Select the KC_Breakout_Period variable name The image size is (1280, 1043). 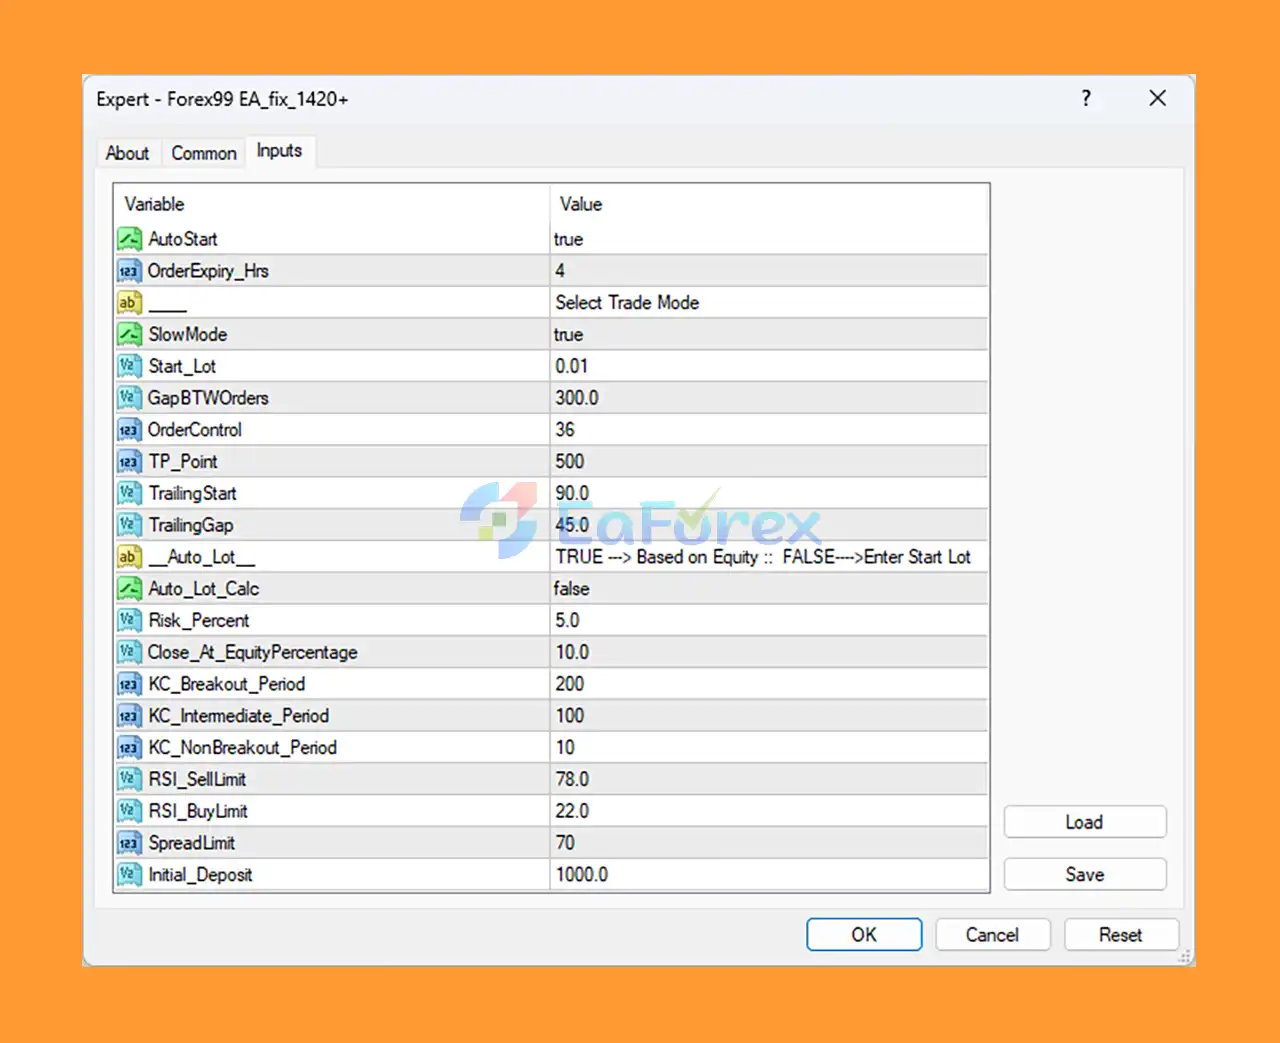(227, 684)
